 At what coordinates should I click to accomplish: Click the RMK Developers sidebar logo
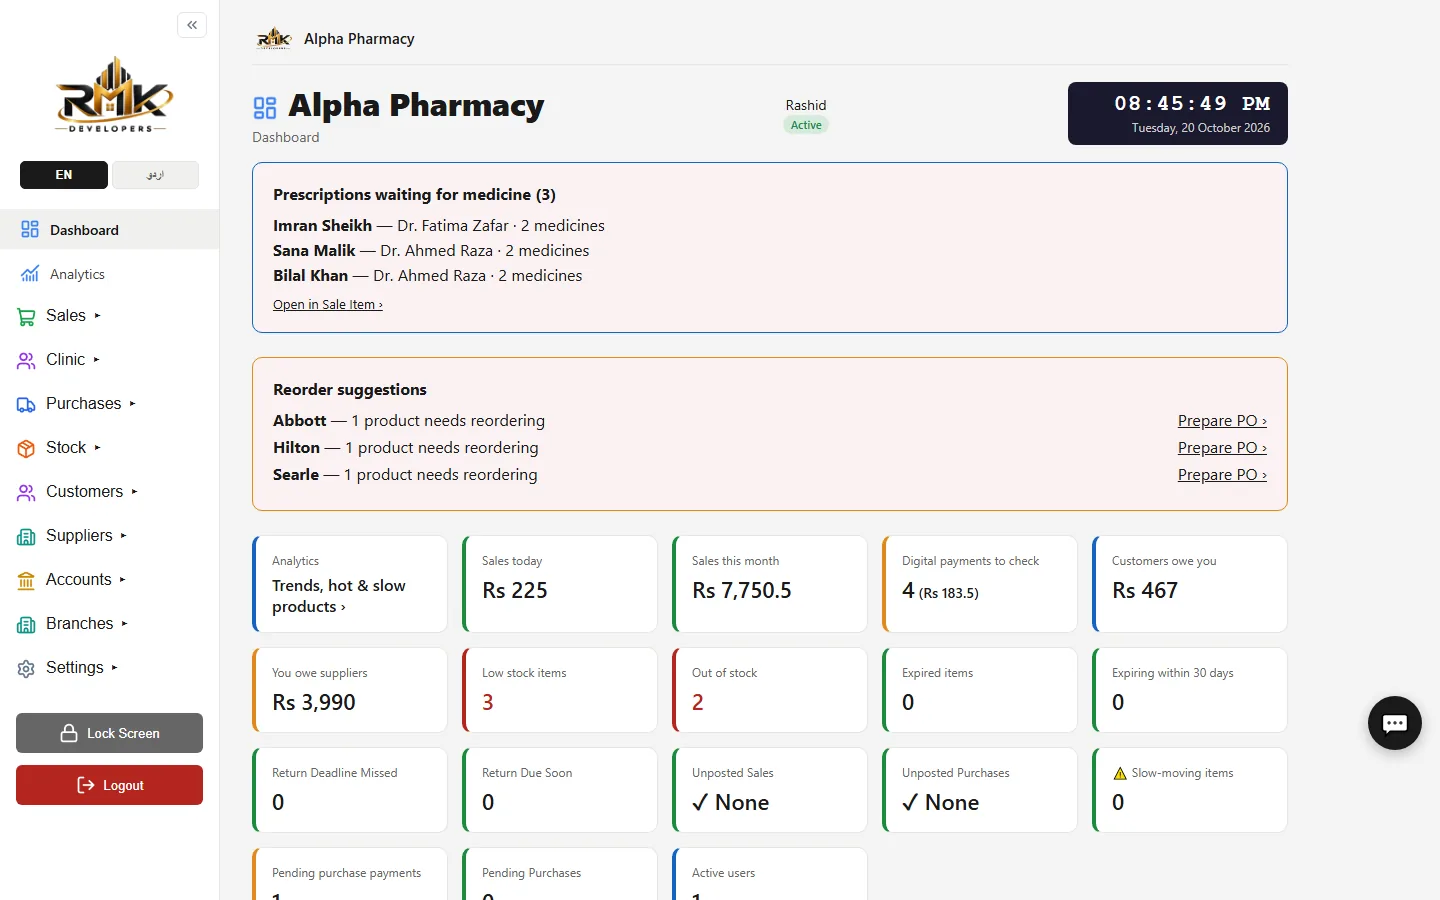(113, 95)
